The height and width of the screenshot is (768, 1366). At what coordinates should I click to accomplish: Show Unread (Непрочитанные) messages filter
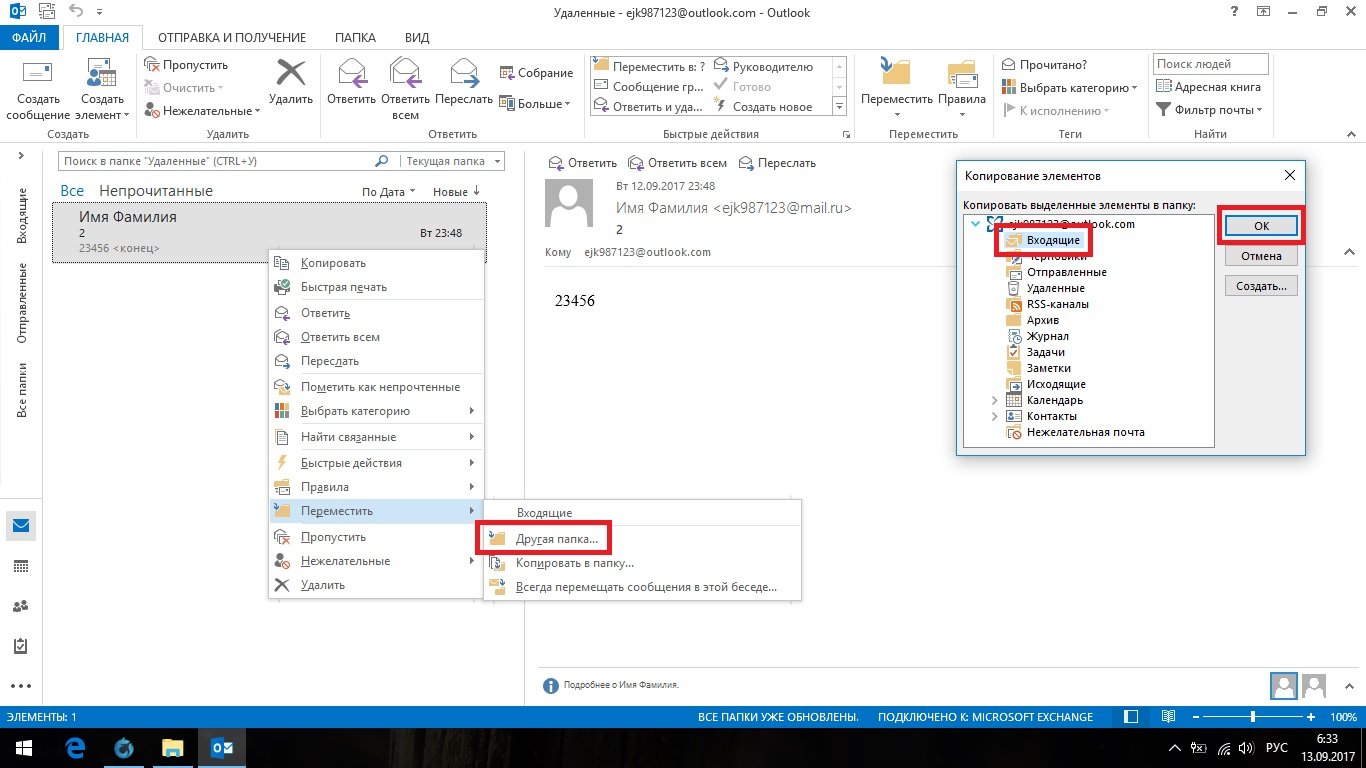156,191
